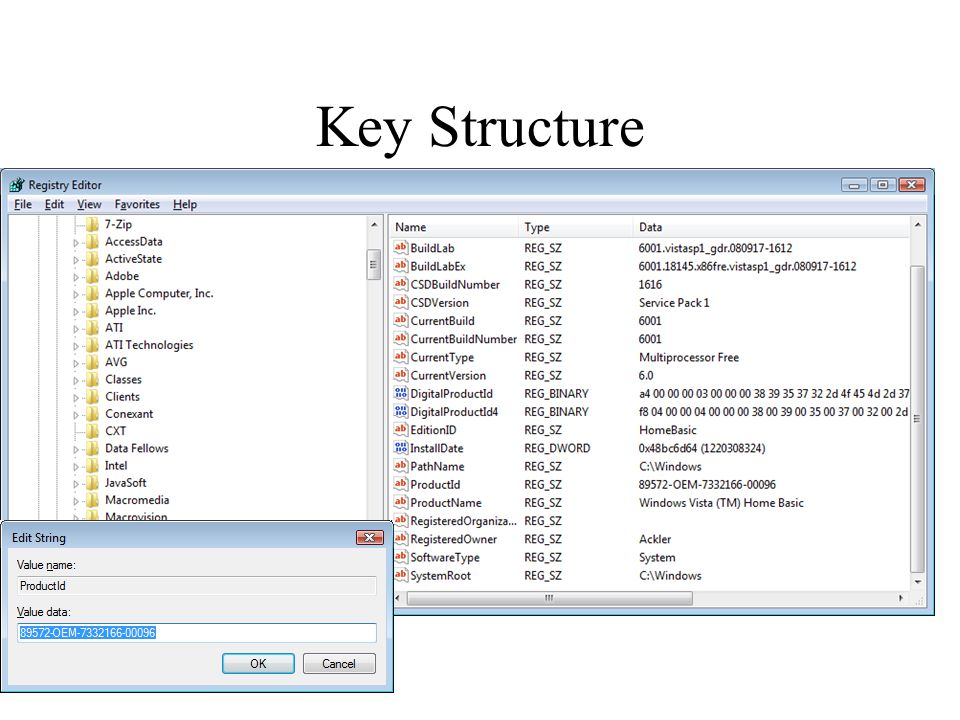Viewport: 960px width, 720px height.
Task: Expand the Data Fellows key
Action: (x=76, y=449)
